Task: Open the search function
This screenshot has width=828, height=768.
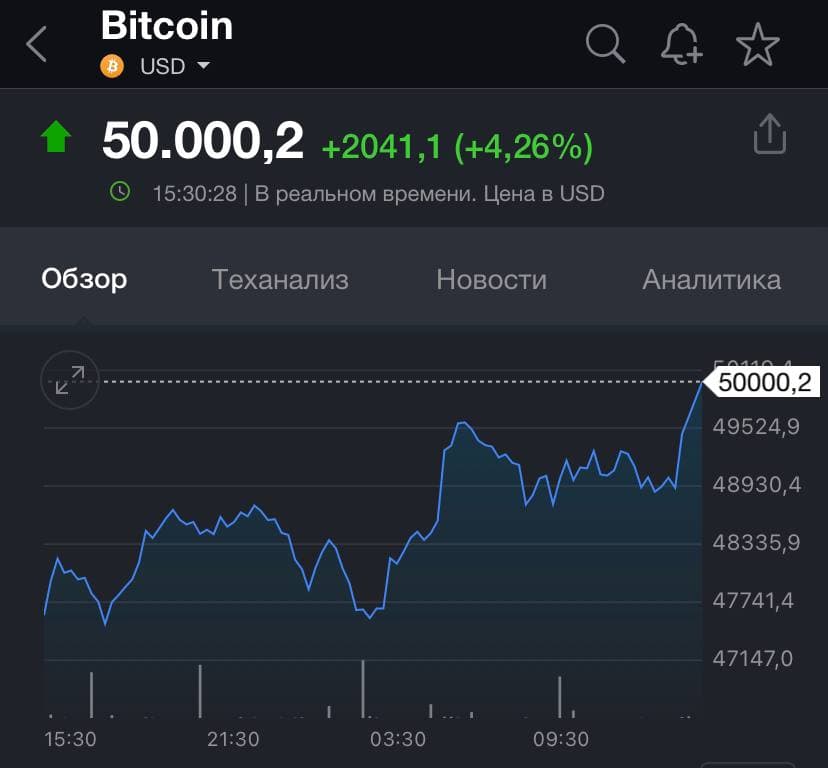Action: click(605, 43)
